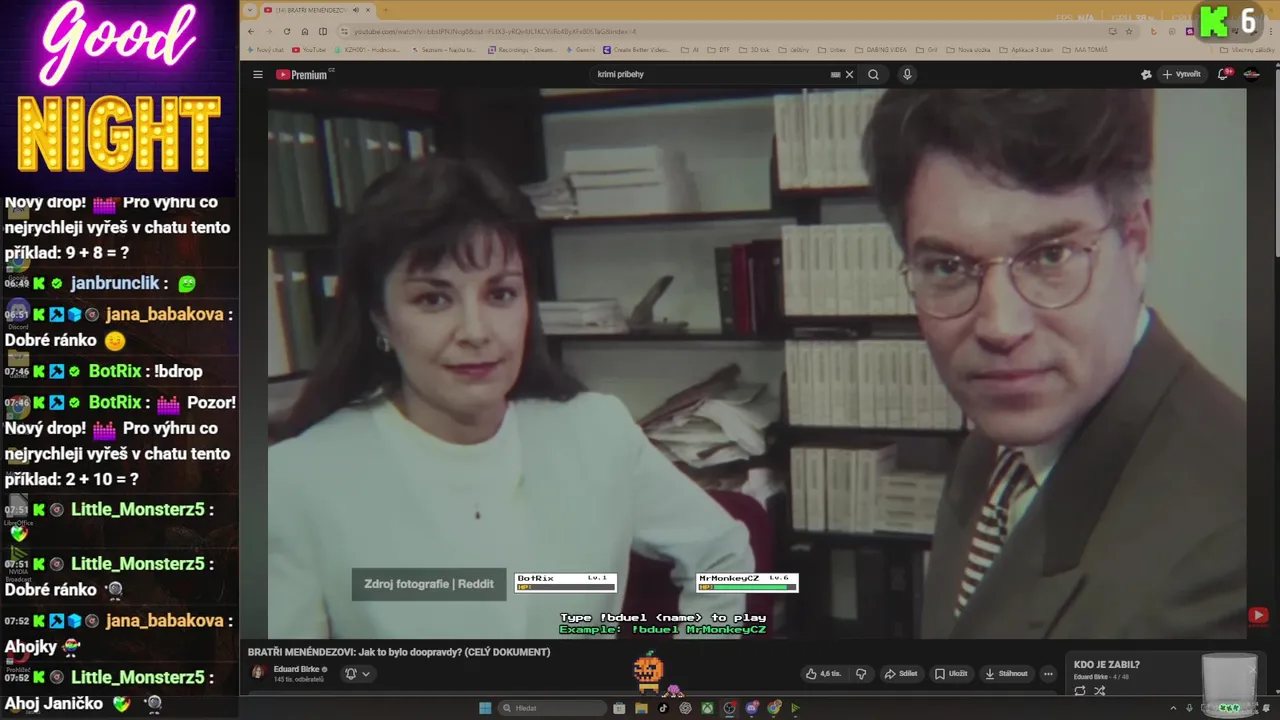Screen dimensions: 1280x720
Task: Start voice search with the microphone
Action: tap(907, 74)
